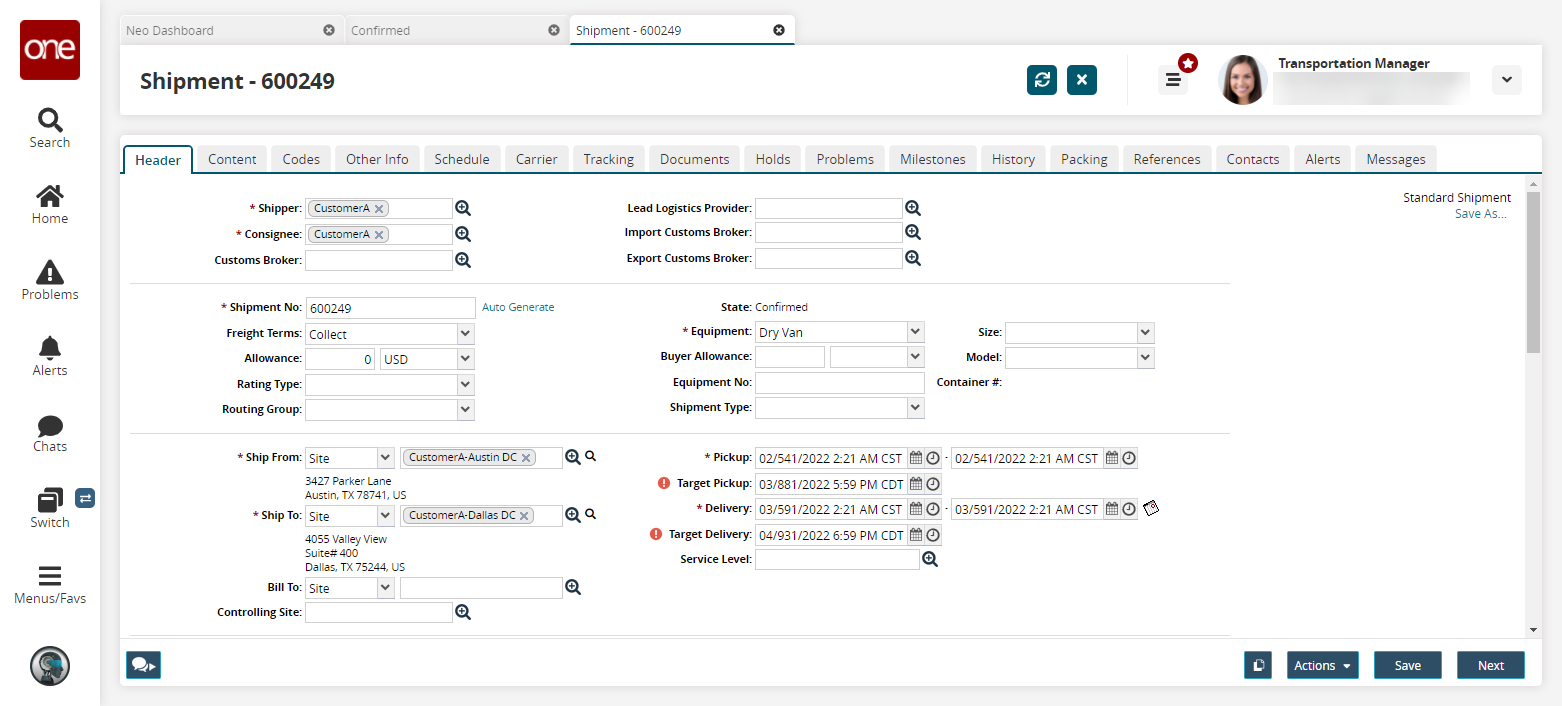The width and height of the screenshot is (1562, 706).
Task: Open Chats from the sidebar
Action: point(49,433)
